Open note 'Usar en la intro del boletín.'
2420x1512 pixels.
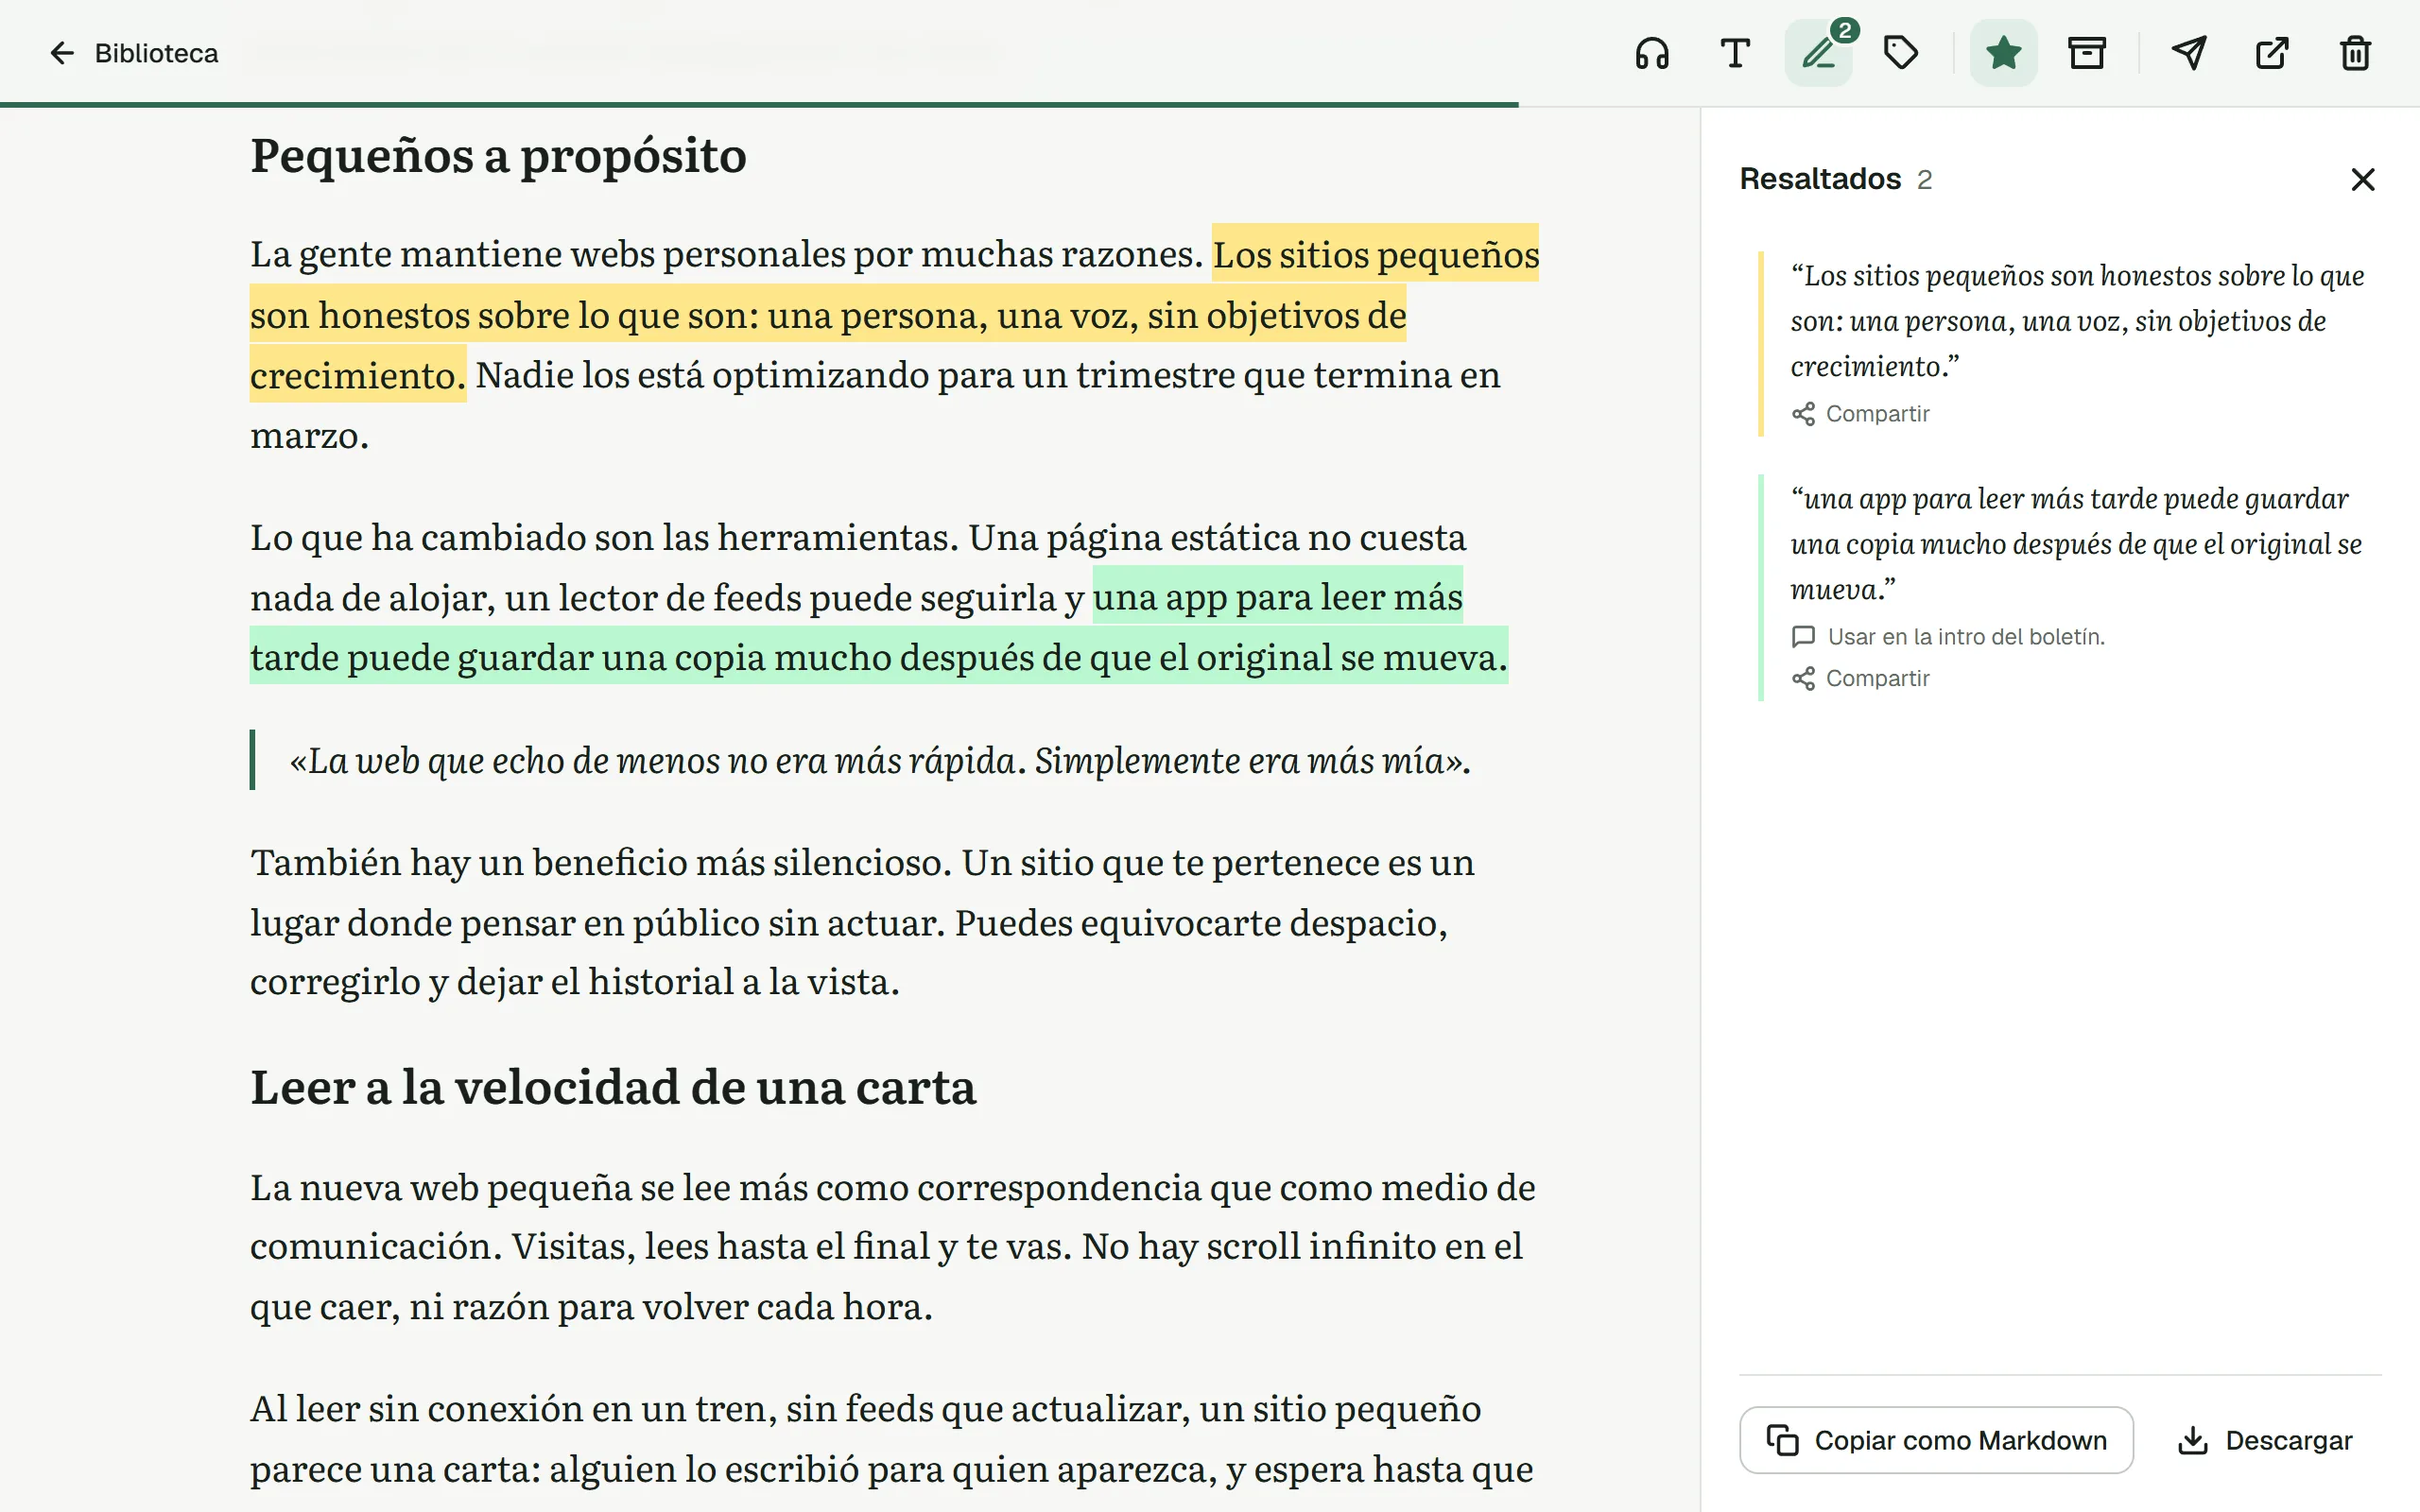pos(1948,637)
